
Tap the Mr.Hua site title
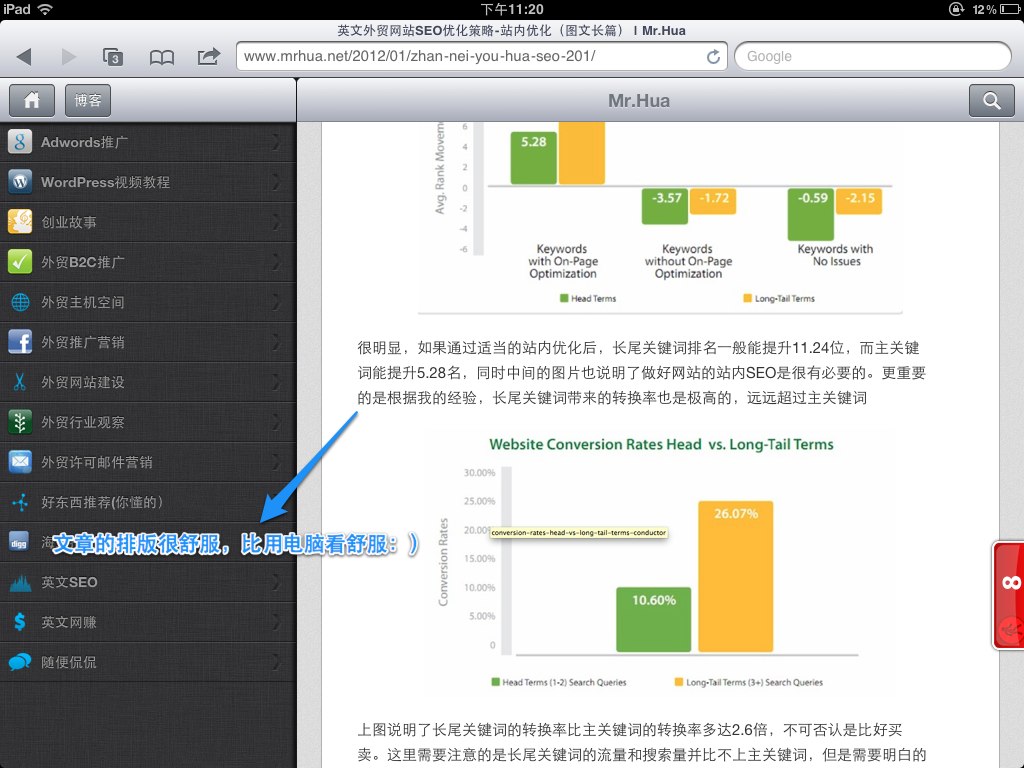(x=639, y=101)
